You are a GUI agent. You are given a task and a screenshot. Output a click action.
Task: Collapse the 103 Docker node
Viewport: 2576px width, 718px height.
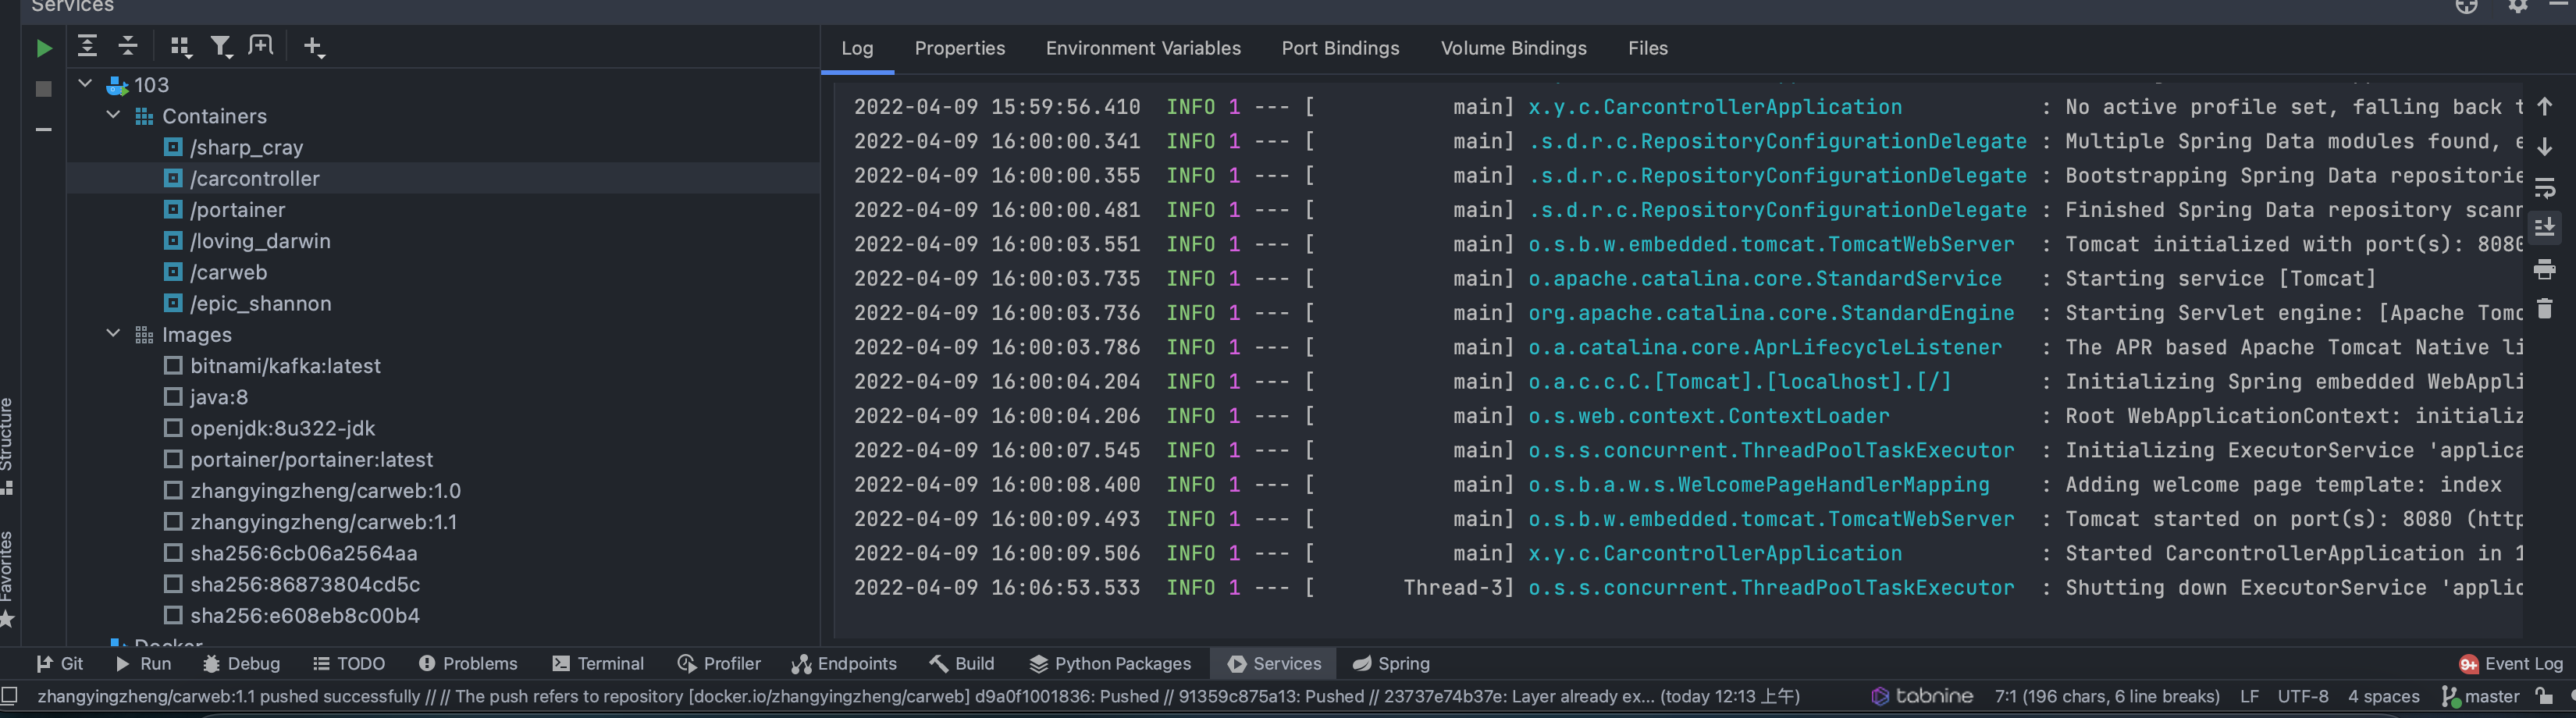coord(85,84)
